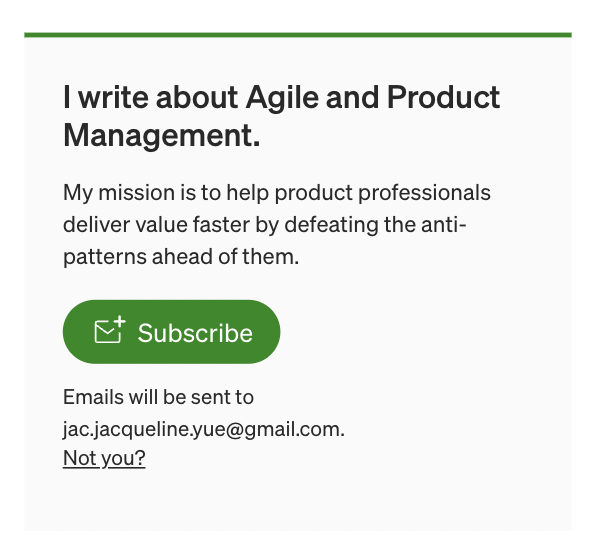
Task: Click the "Emails will be sent to" text
Action: [x=158, y=397]
